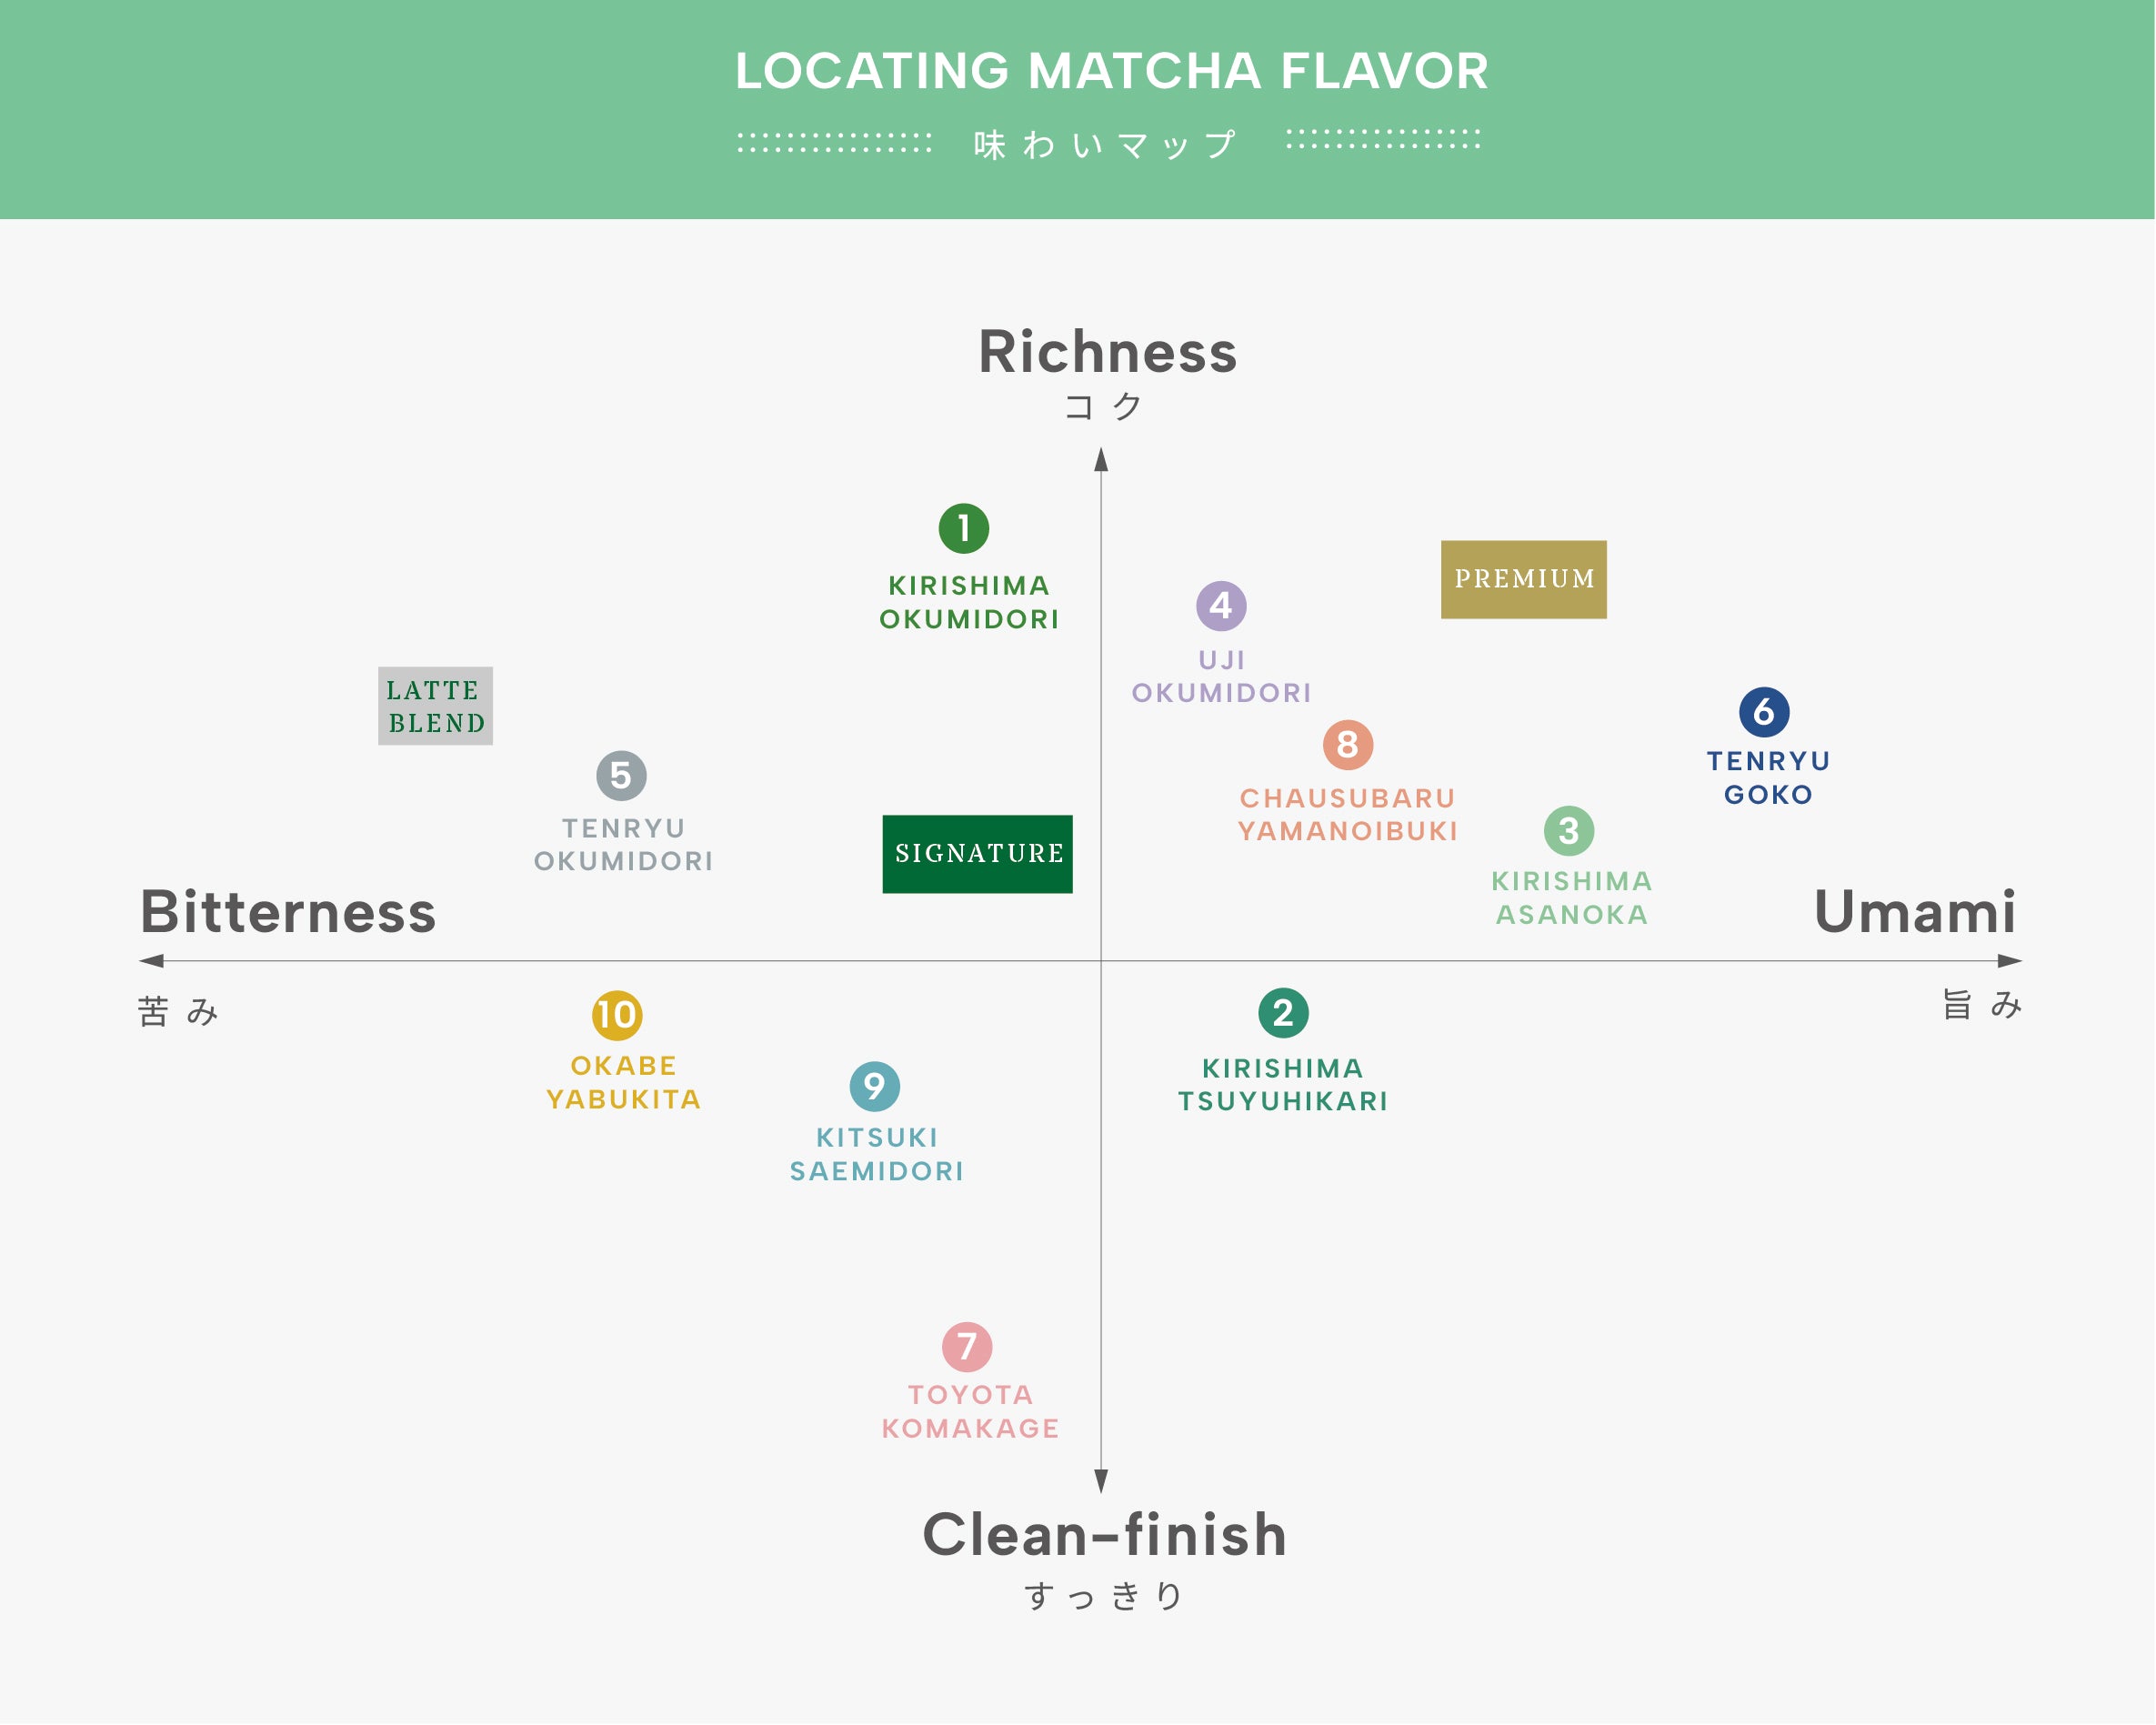The height and width of the screenshot is (1725, 2156).
Task: Select the light green number 3 circle
Action: pyautogui.click(x=1568, y=831)
